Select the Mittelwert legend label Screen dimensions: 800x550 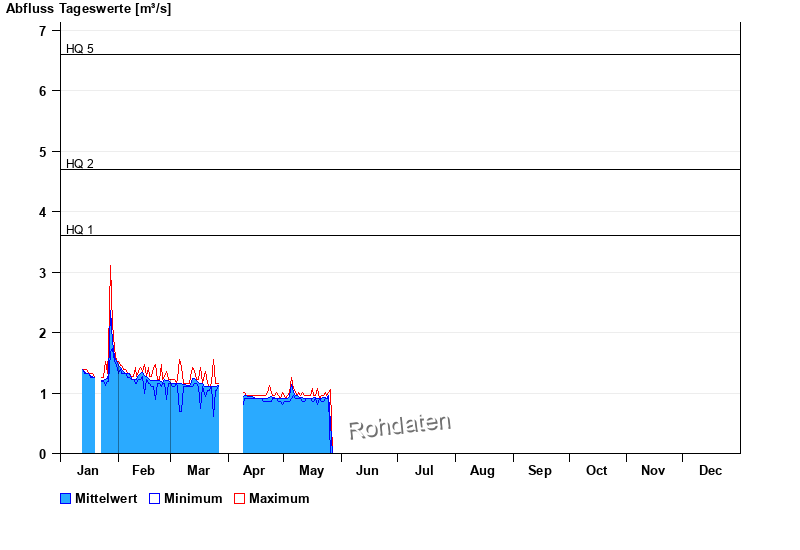[x=107, y=498]
